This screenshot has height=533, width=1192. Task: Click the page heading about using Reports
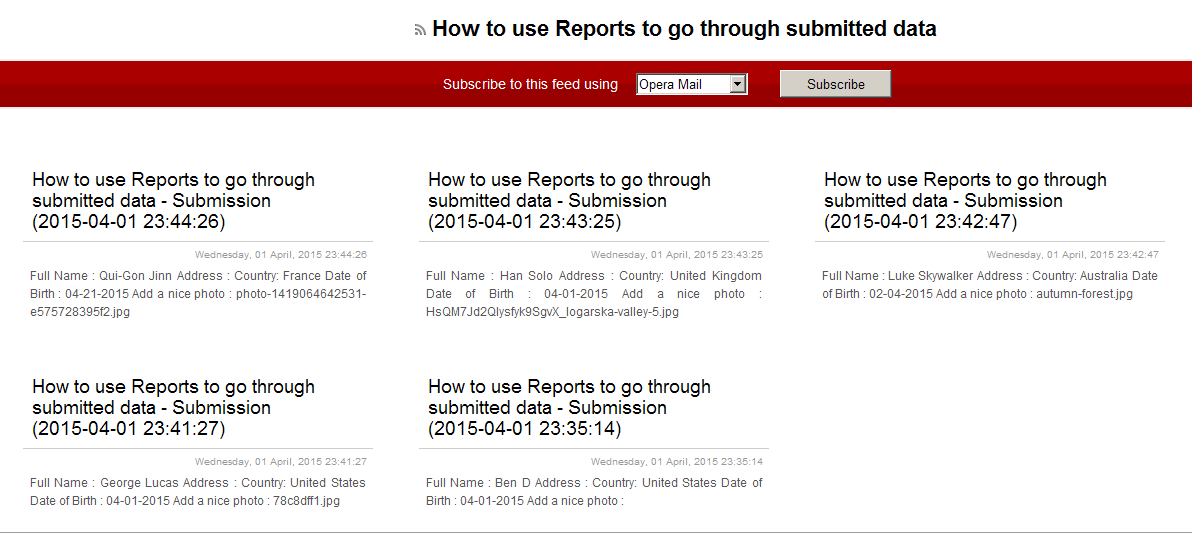pos(684,29)
